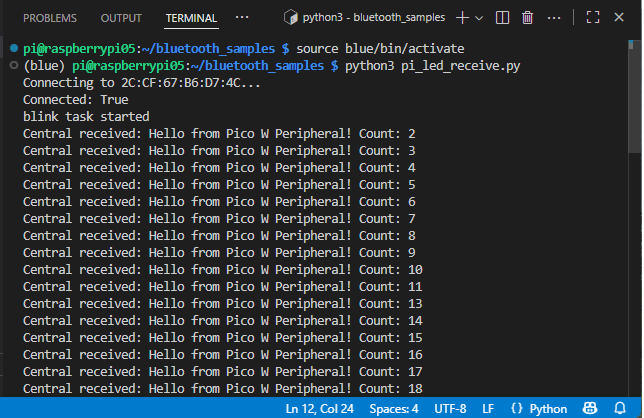Maximize the panel size
This screenshot has width=644, height=418.
point(592,18)
